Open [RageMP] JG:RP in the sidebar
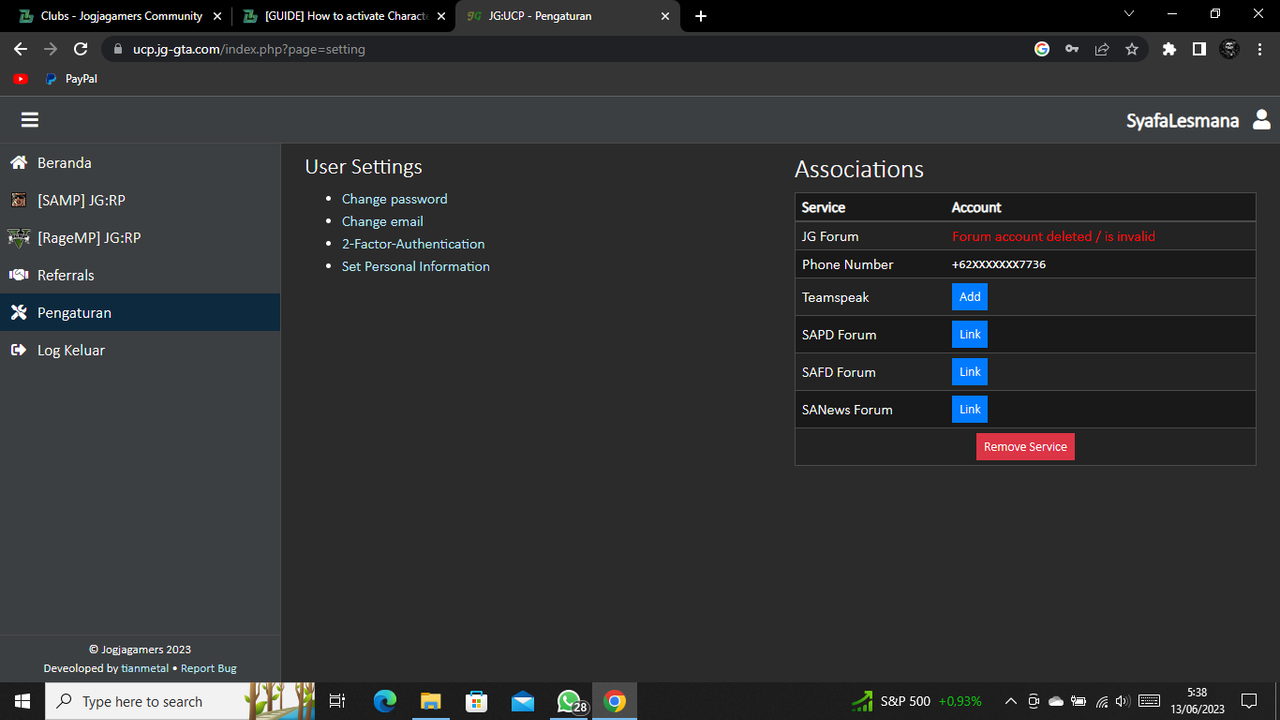1280x720 pixels. click(x=140, y=238)
